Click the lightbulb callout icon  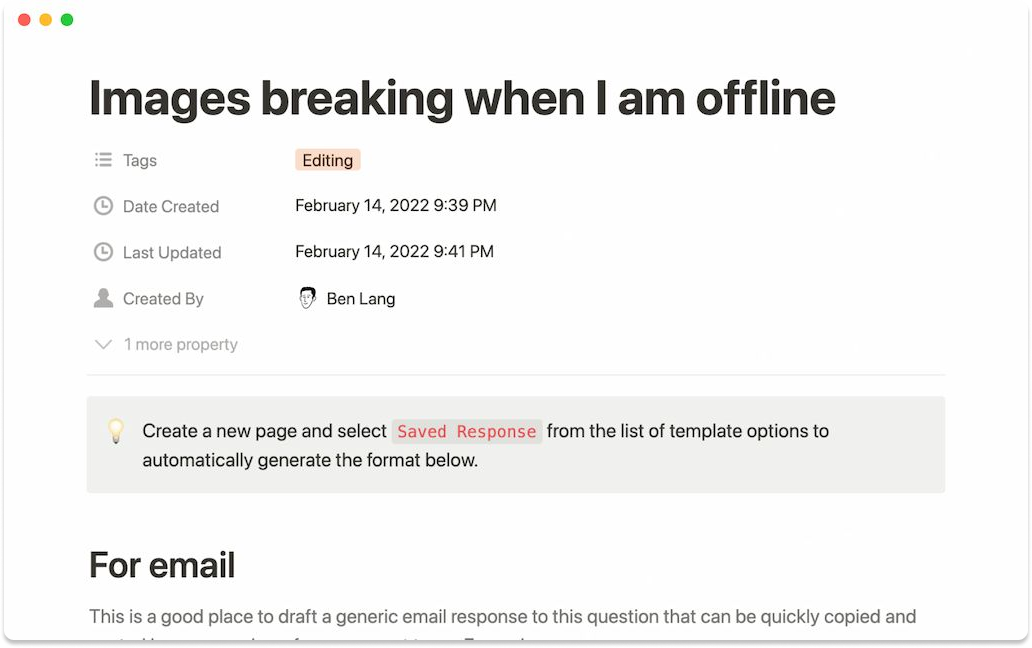pyautogui.click(x=116, y=432)
